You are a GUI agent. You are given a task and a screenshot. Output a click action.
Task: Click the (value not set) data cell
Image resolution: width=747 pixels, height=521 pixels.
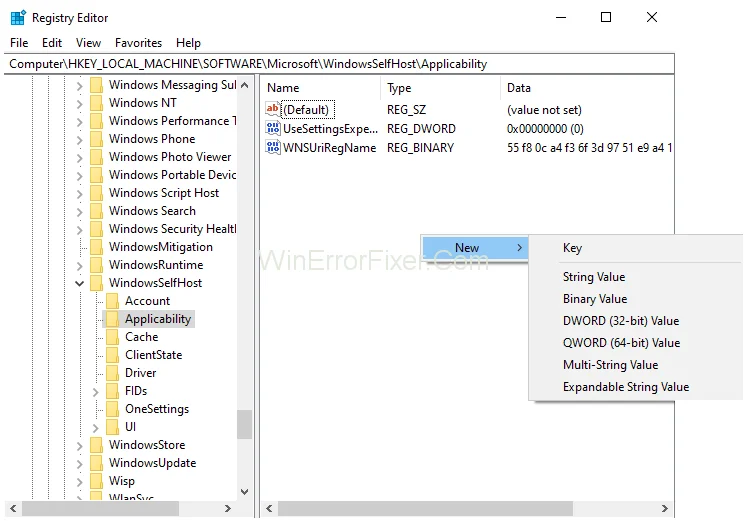coord(544,110)
